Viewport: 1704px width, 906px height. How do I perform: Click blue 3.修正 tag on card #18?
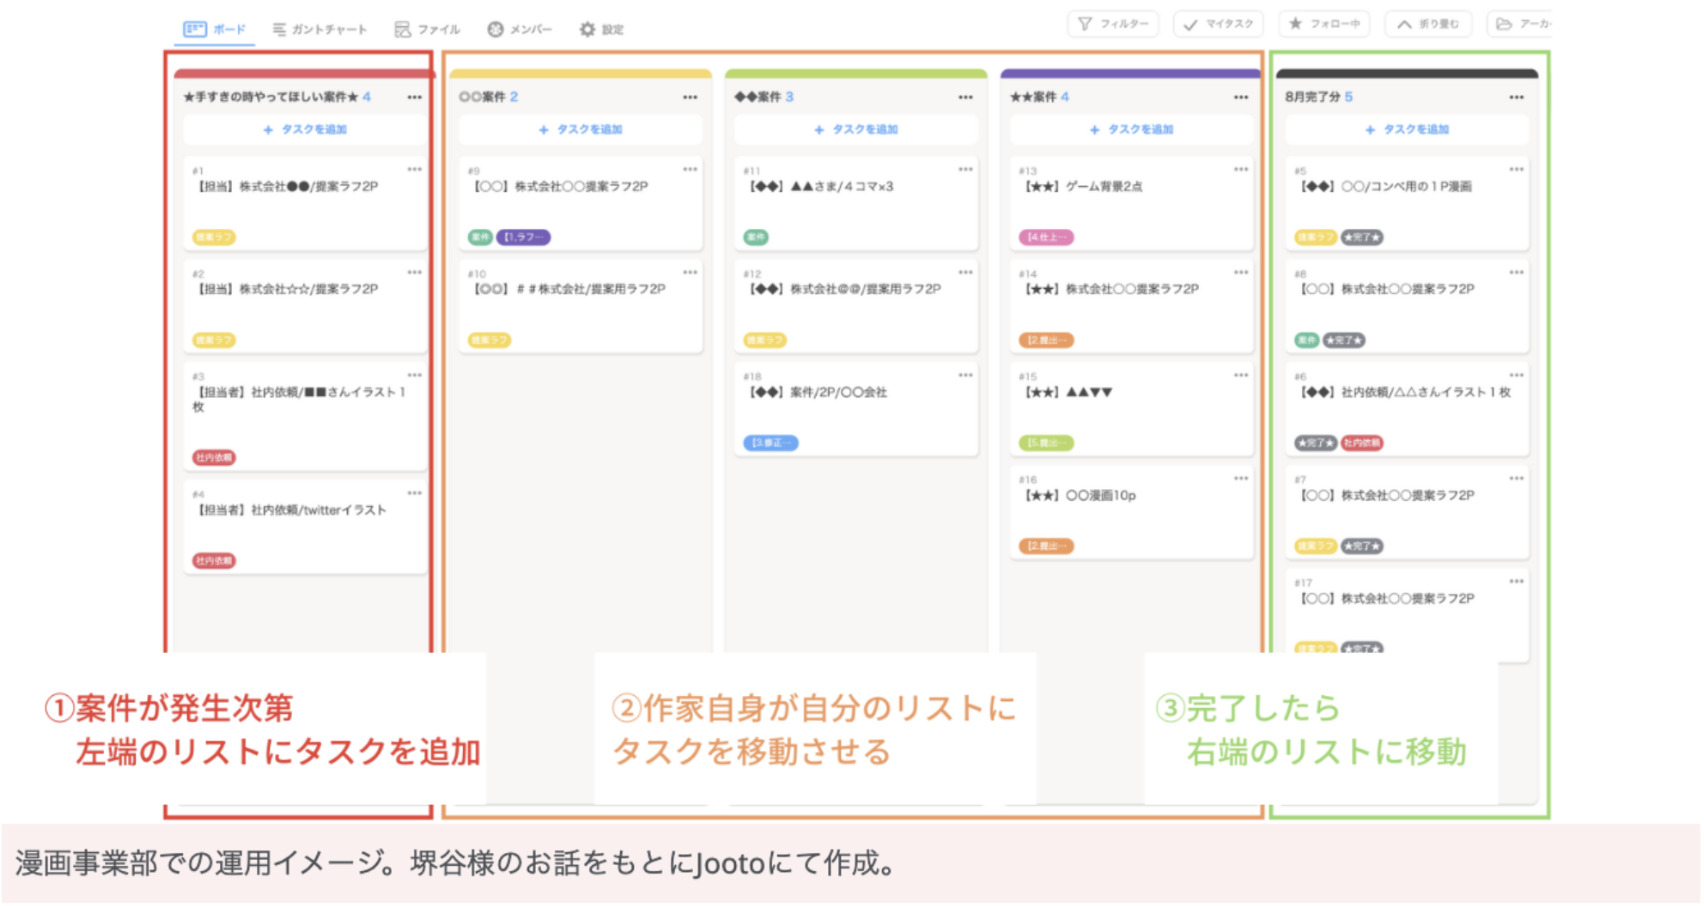(x=771, y=443)
